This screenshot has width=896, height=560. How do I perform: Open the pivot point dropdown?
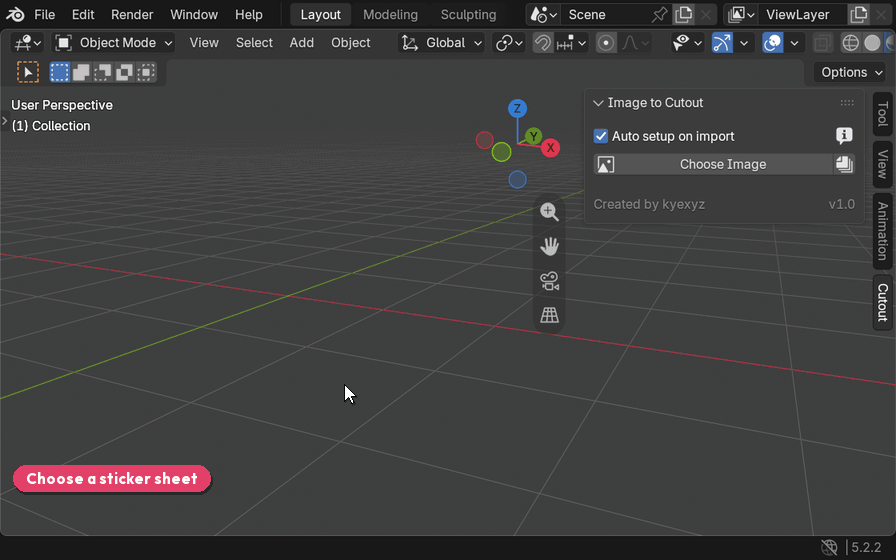coord(509,43)
